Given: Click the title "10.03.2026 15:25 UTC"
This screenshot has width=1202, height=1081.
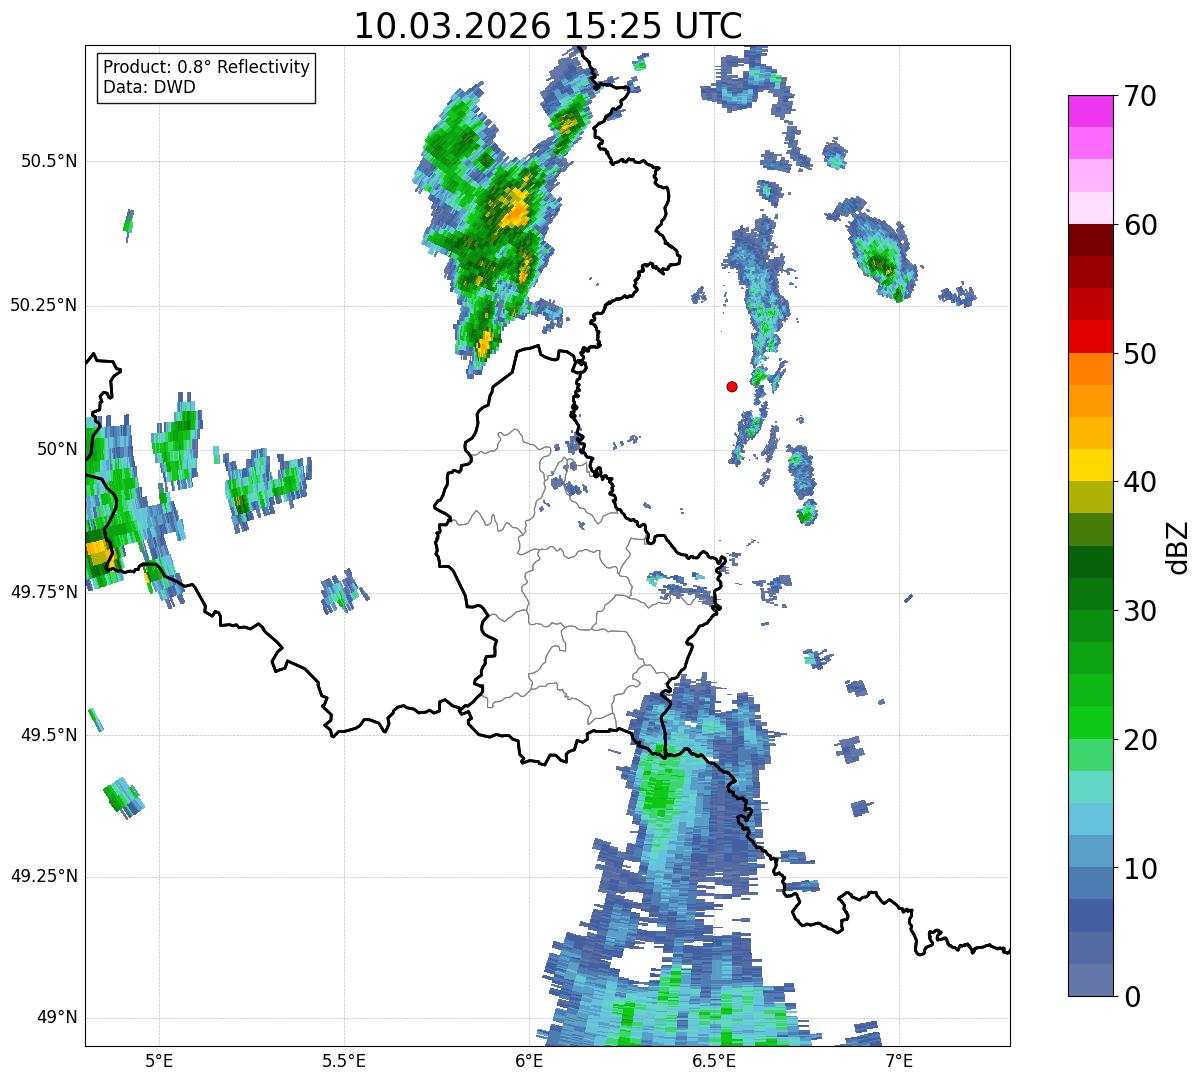Looking at the screenshot, I should [548, 26].
